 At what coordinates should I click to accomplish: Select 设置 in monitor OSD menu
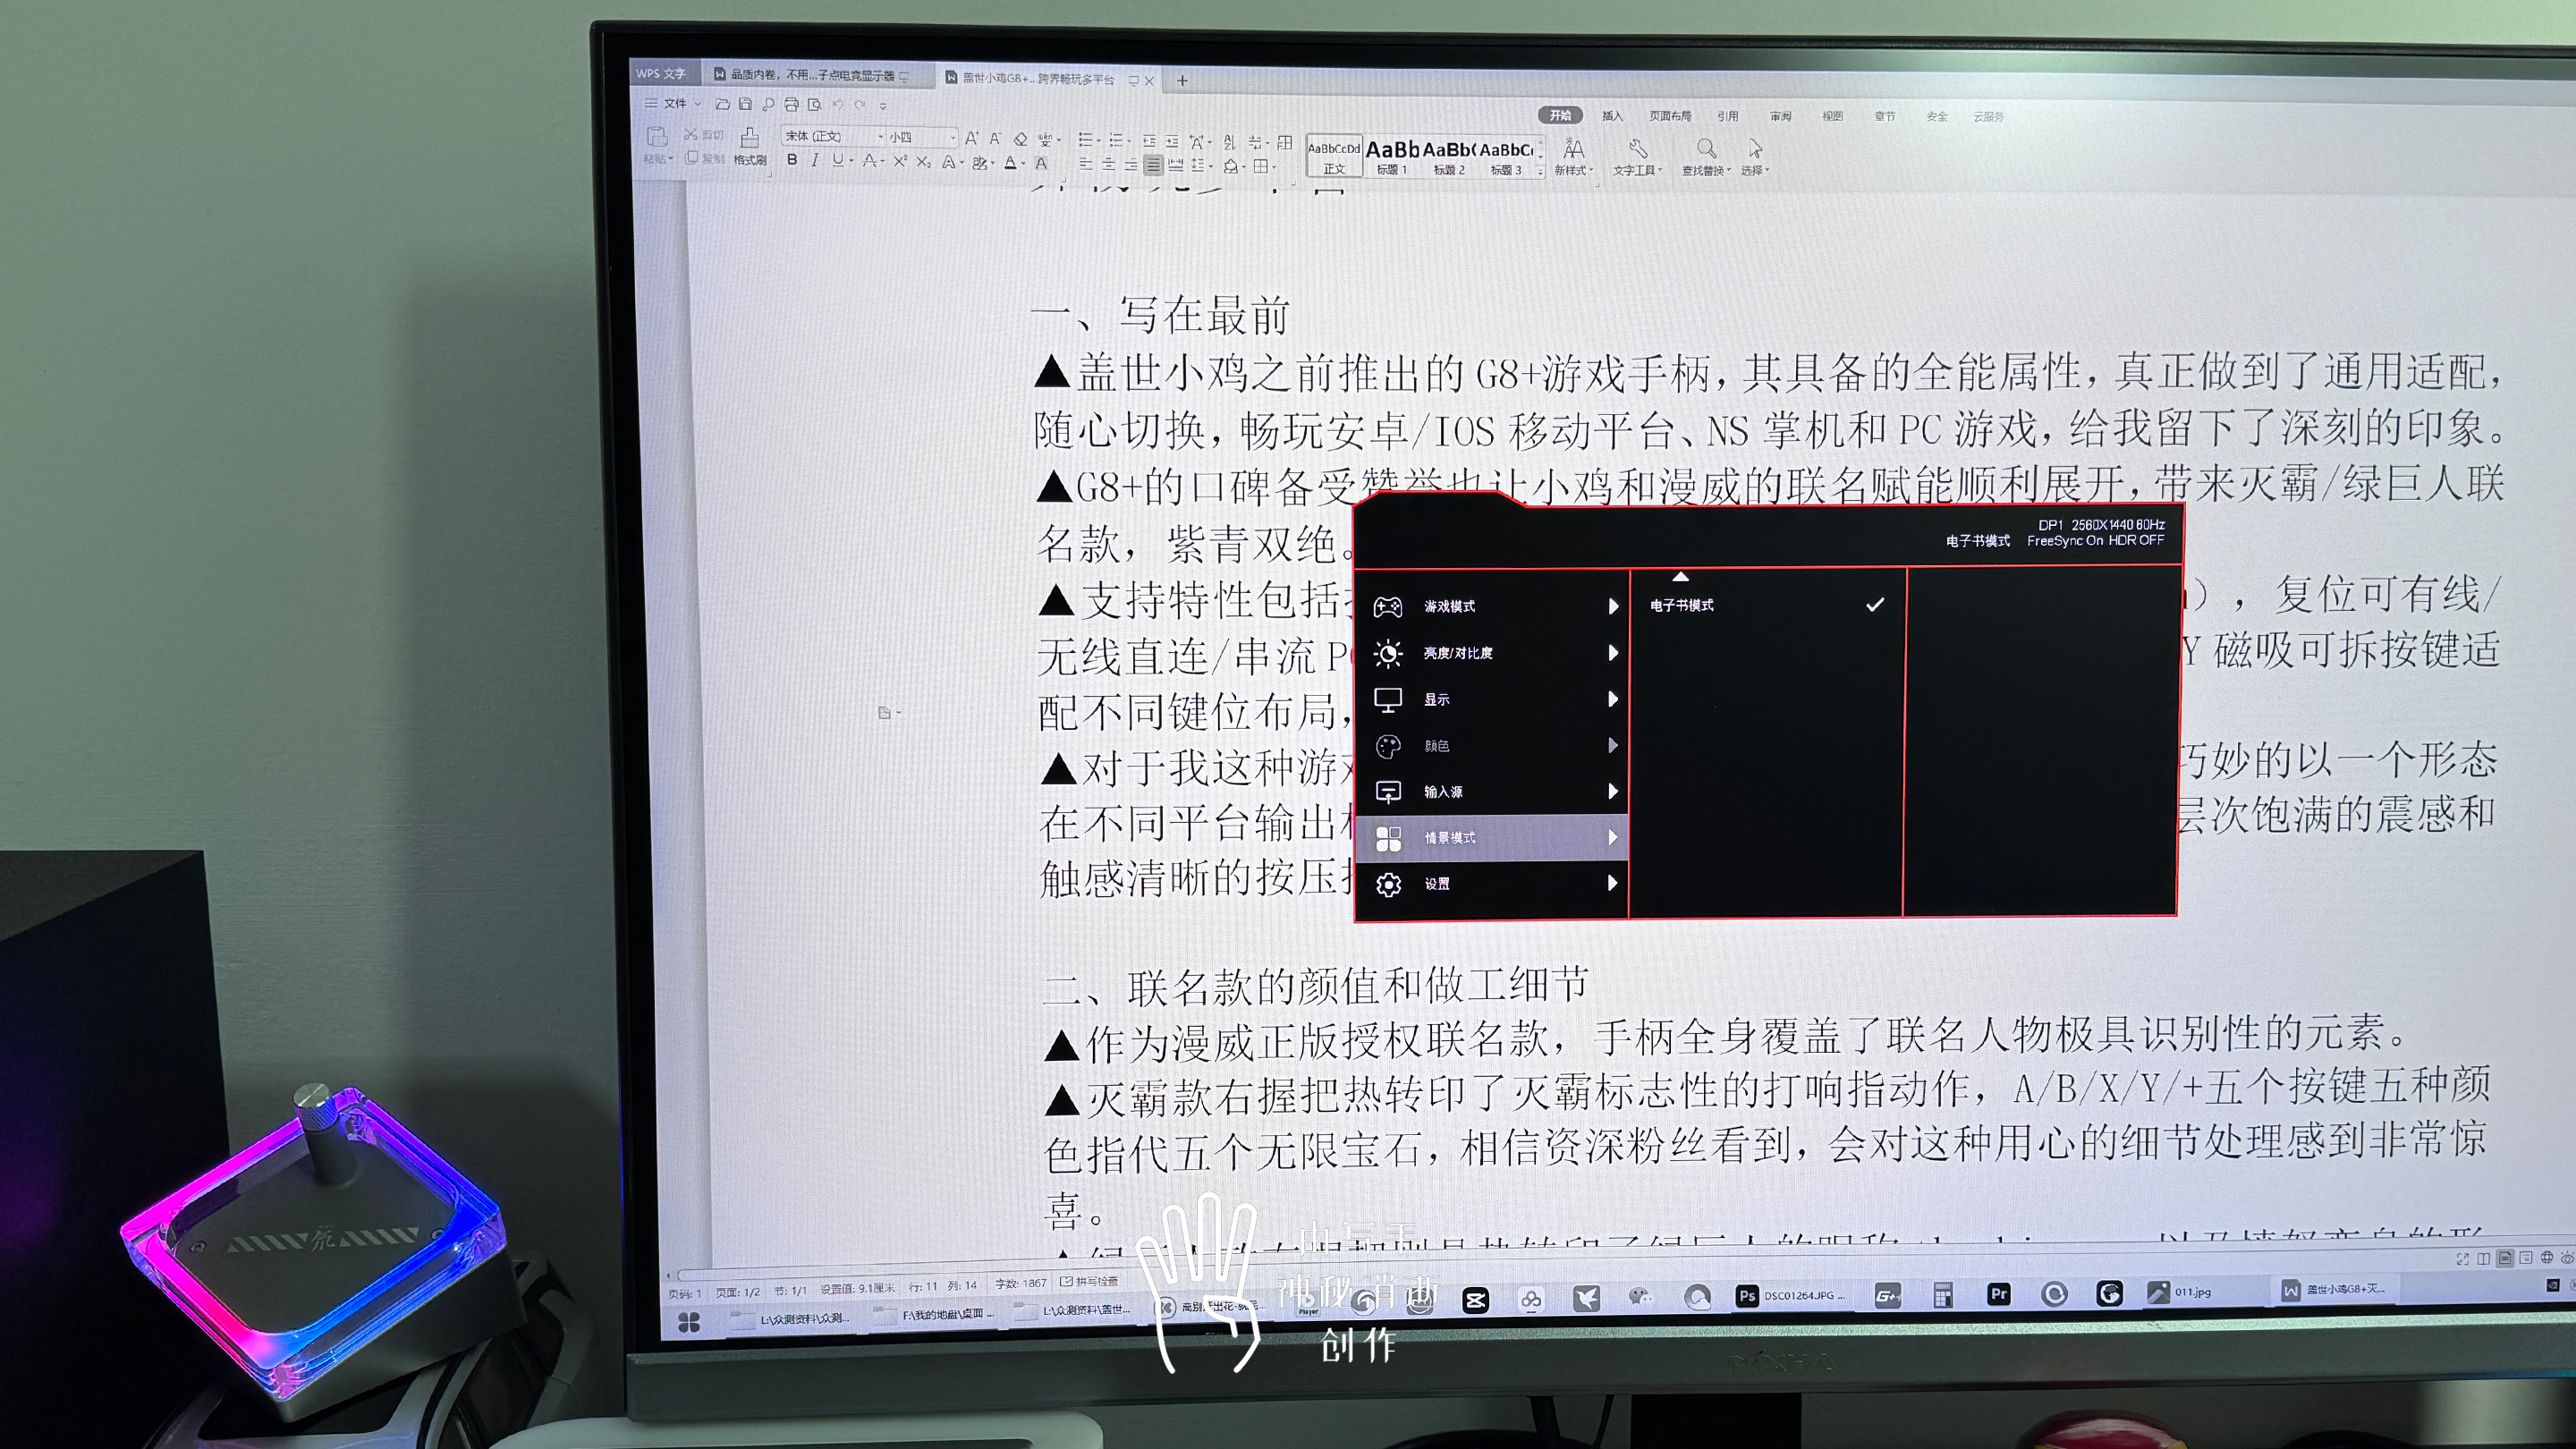[1493, 883]
